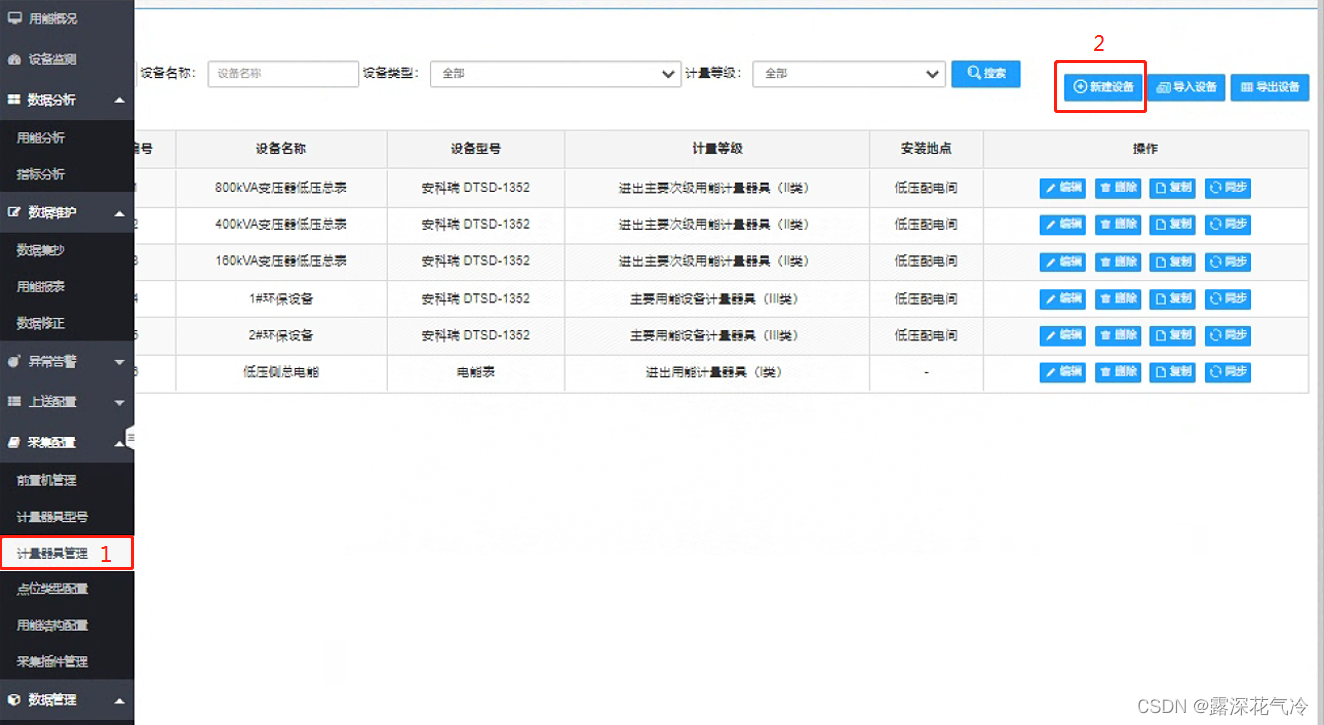Sync the 1#环保设备 row
Screen dimensions: 1324x725
click(1228, 299)
